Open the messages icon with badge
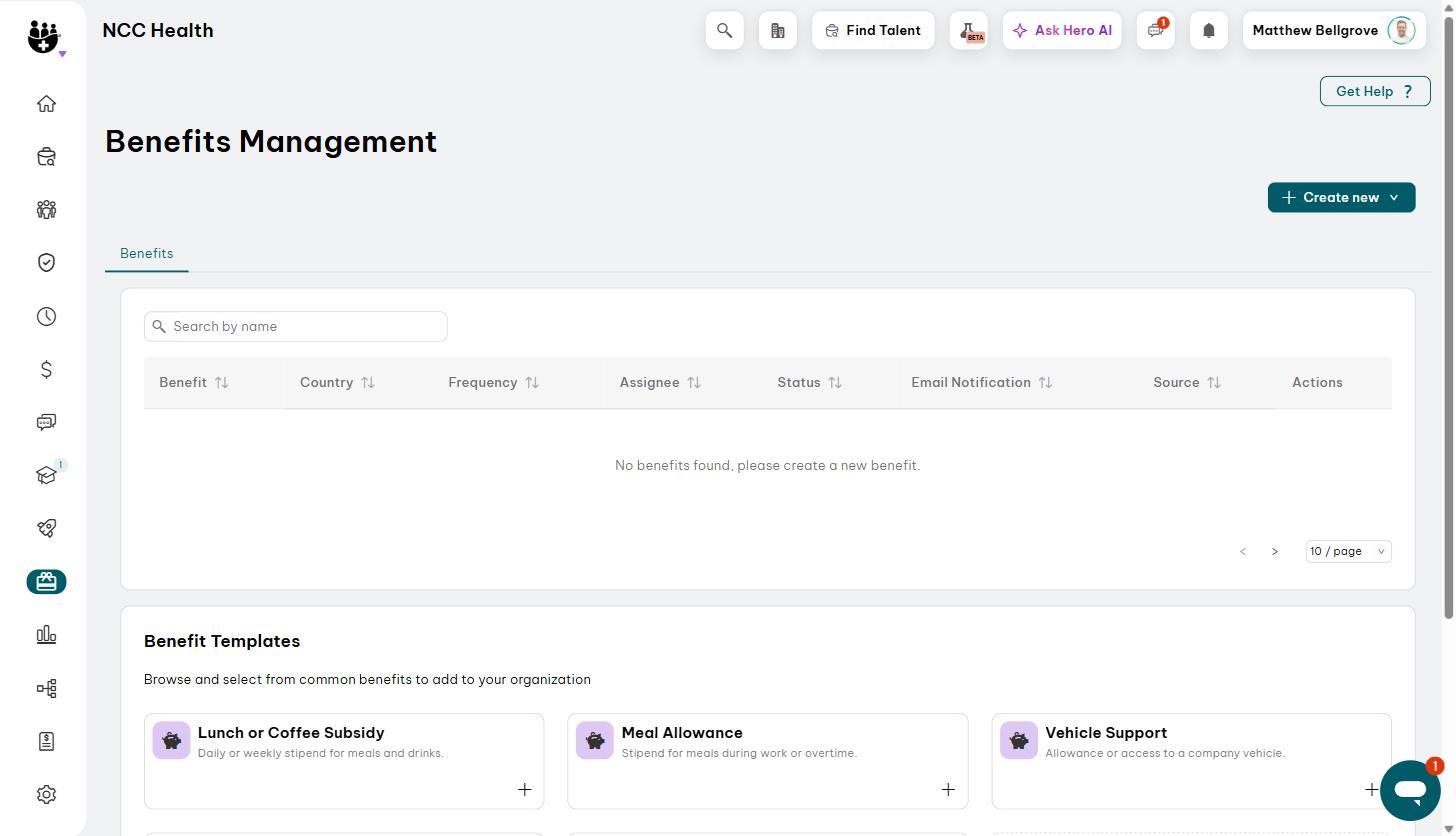This screenshot has width=1456, height=836. [x=1156, y=31]
